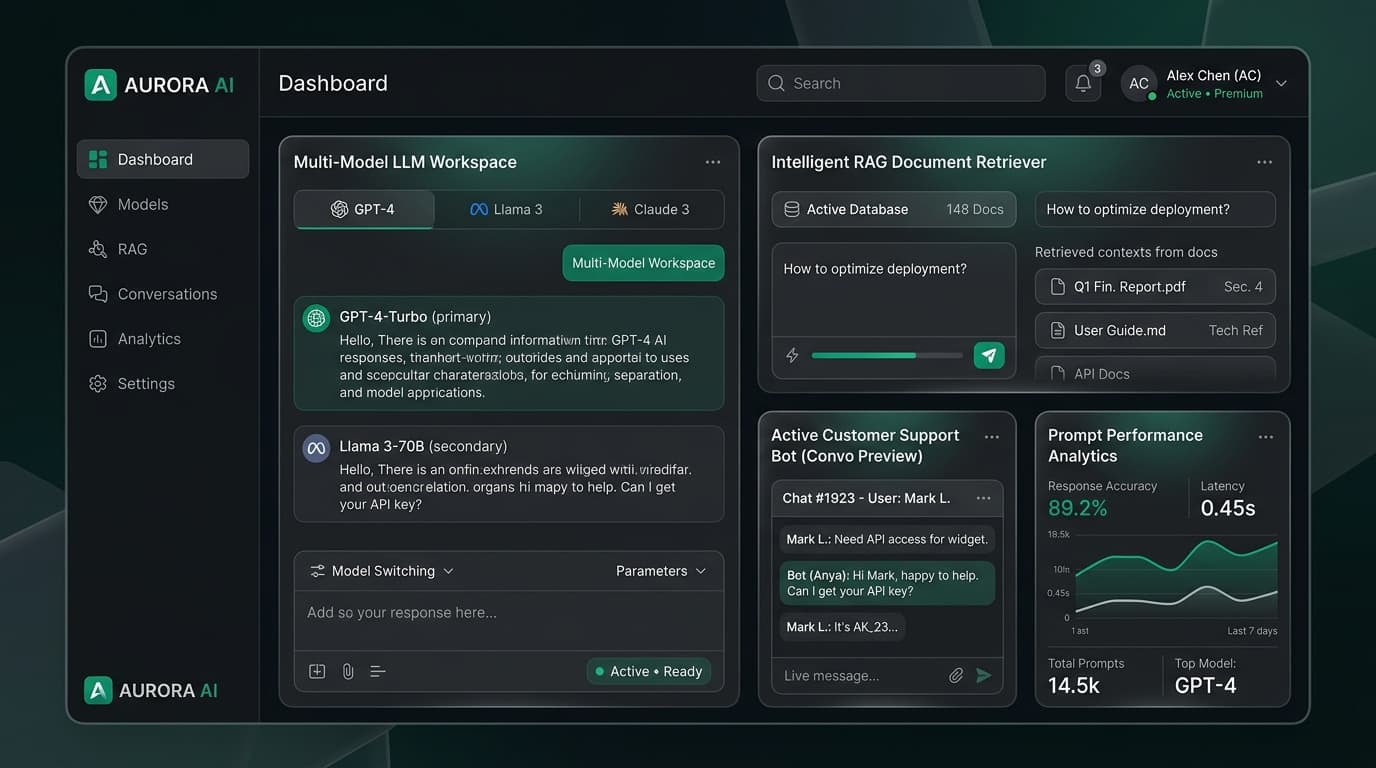The image size is (1376, 768).
Task: Open the Alex Chen account dropdown chevron
Action: pos(1281,84)
